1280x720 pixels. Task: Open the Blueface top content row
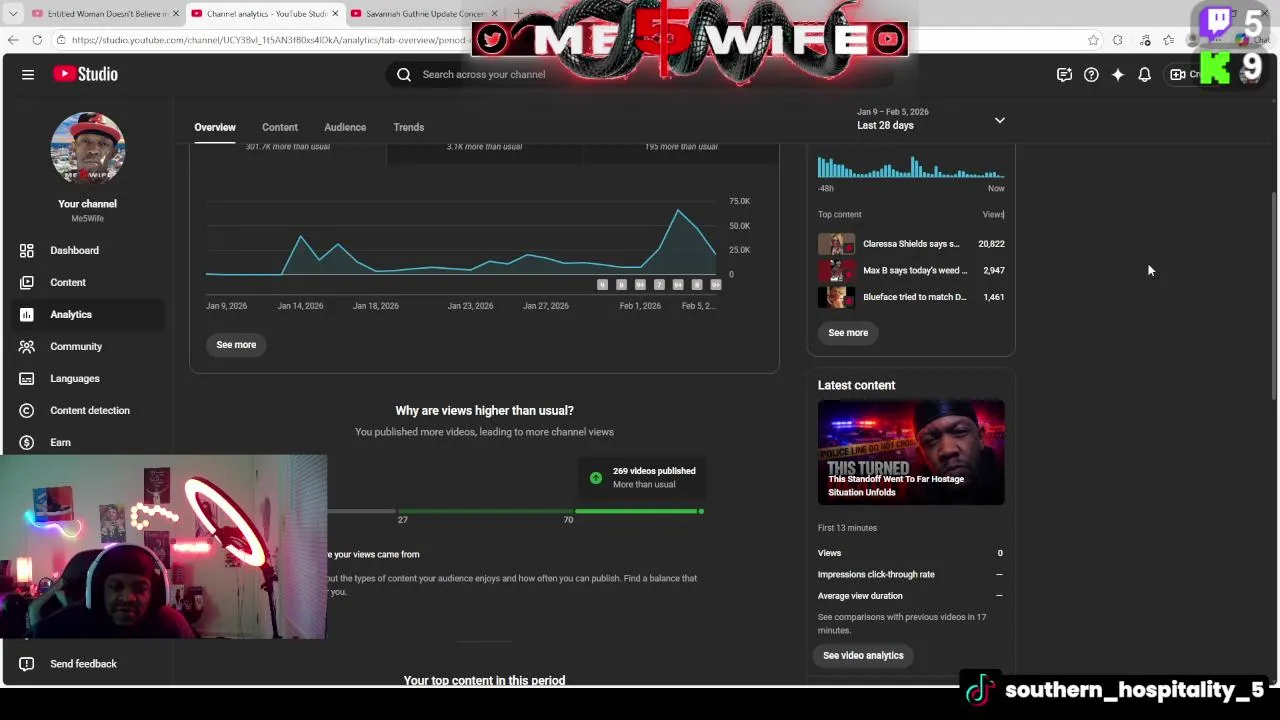pyautogui.click(x=911, y=297)
